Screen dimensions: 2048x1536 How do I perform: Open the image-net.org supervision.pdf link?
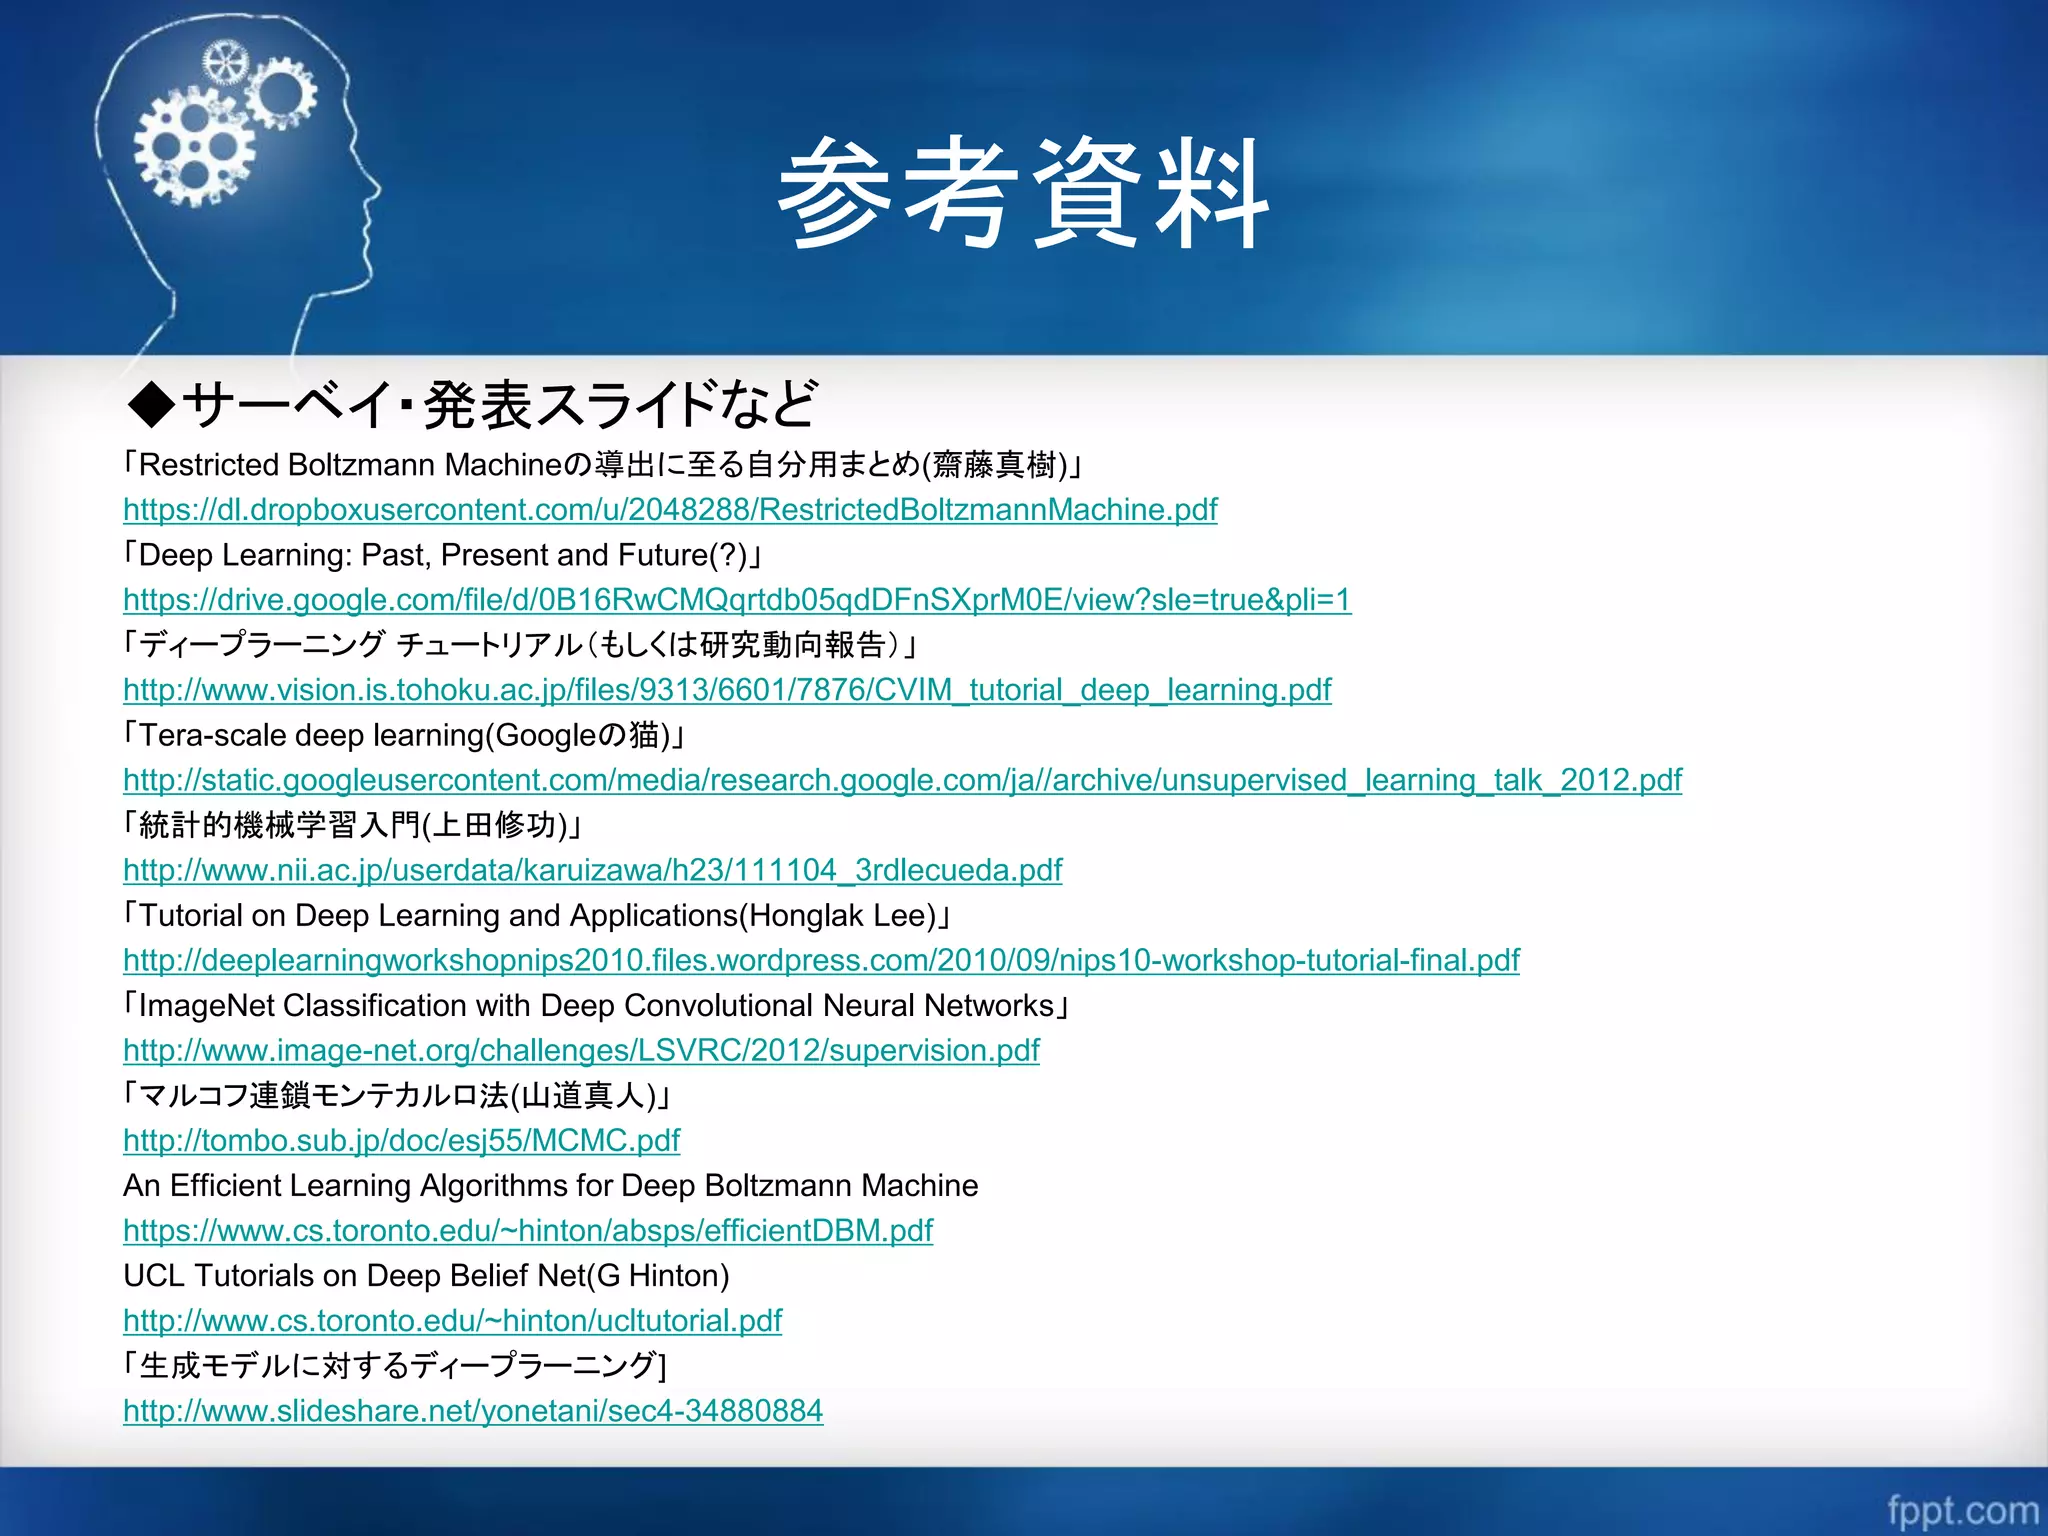pyautogui.click(x=581, y=1050)
